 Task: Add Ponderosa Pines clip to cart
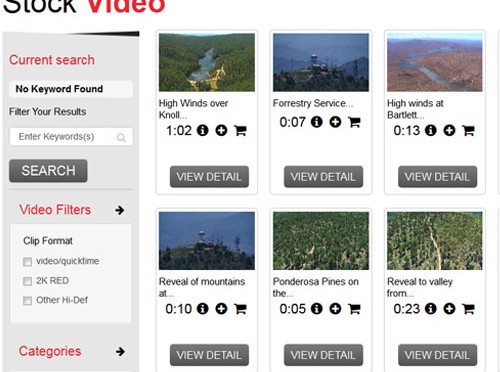pyautogui.click(x=354, y=309)
